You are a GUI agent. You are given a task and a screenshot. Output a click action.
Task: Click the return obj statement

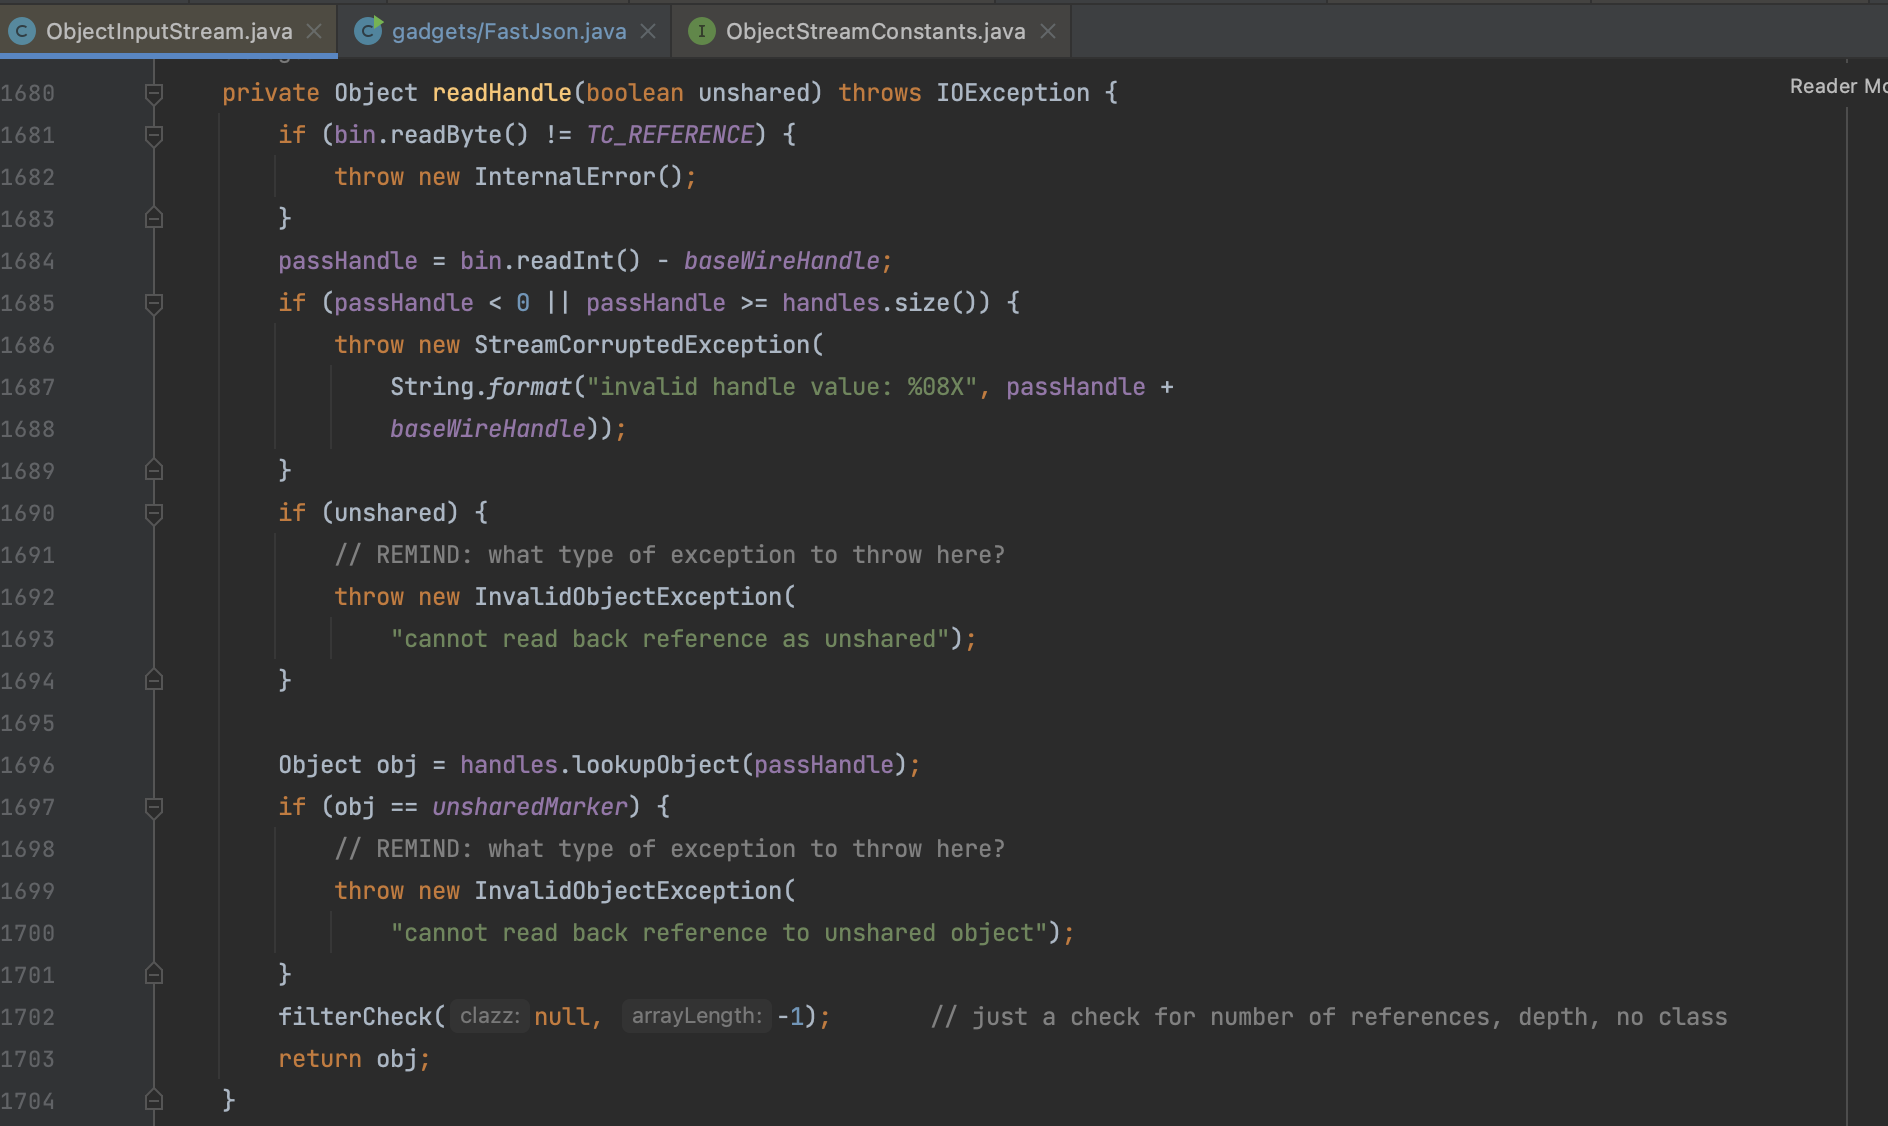pos(354,1059)
